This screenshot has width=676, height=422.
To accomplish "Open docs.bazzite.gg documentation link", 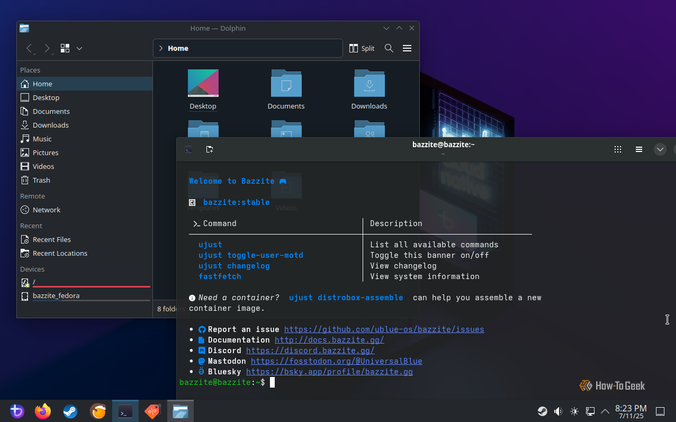I will coord(329,340).
